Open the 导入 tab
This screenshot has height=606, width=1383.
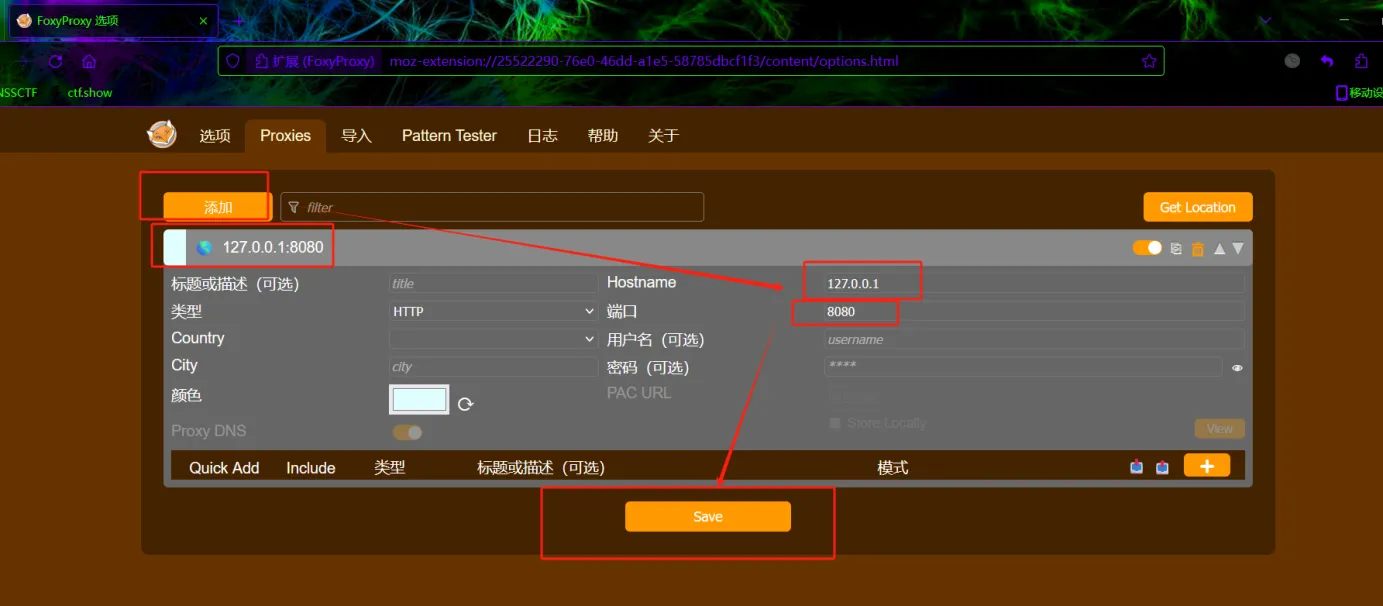pyautogui.click(x=357, y=136)
